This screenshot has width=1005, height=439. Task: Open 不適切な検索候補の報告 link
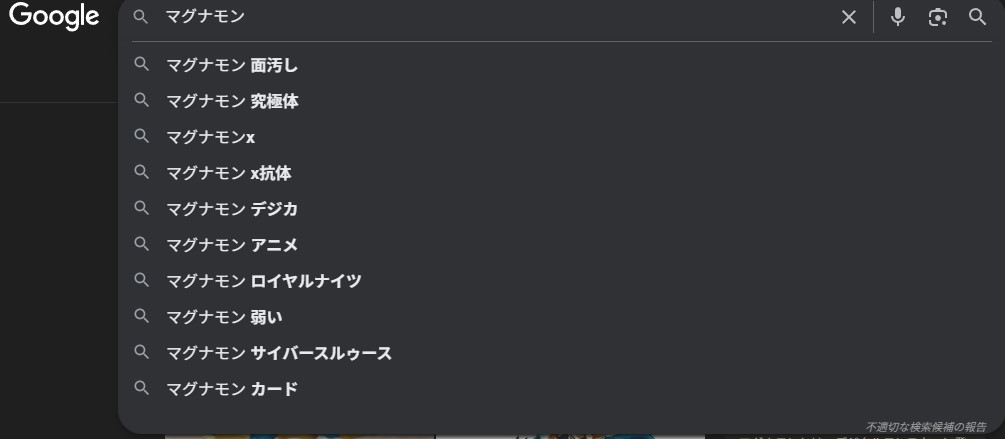pyautogui.click(x=925, y=427)
